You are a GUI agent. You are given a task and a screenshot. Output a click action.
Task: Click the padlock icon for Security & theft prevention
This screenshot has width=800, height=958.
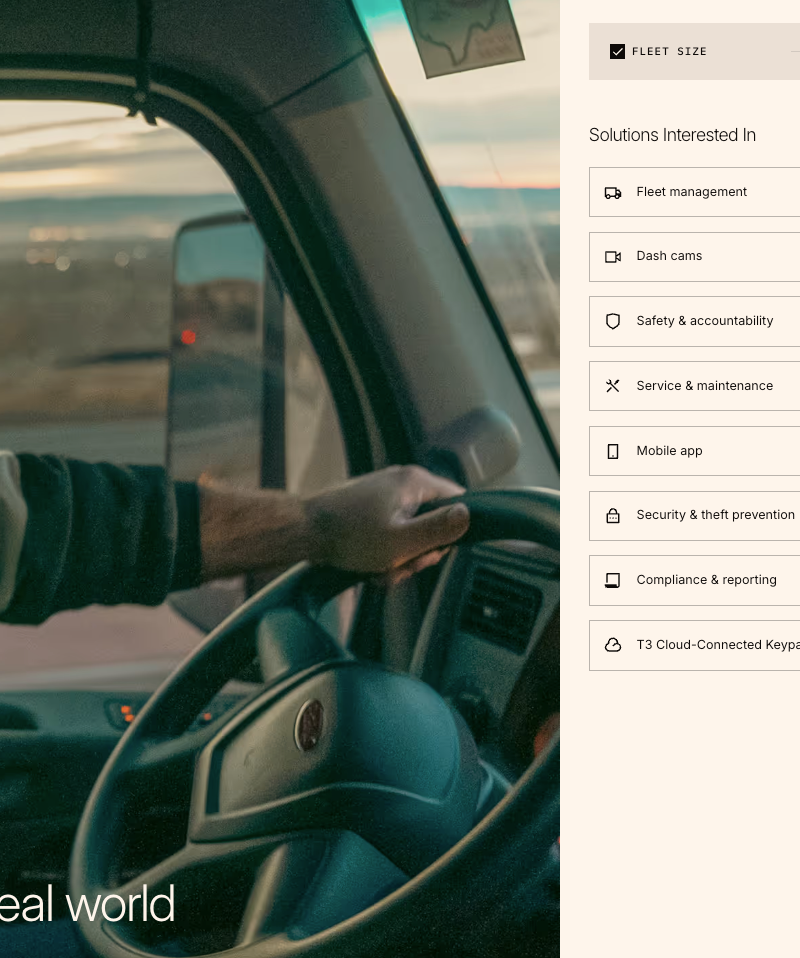pyautogui.click(x=612, y=516)
